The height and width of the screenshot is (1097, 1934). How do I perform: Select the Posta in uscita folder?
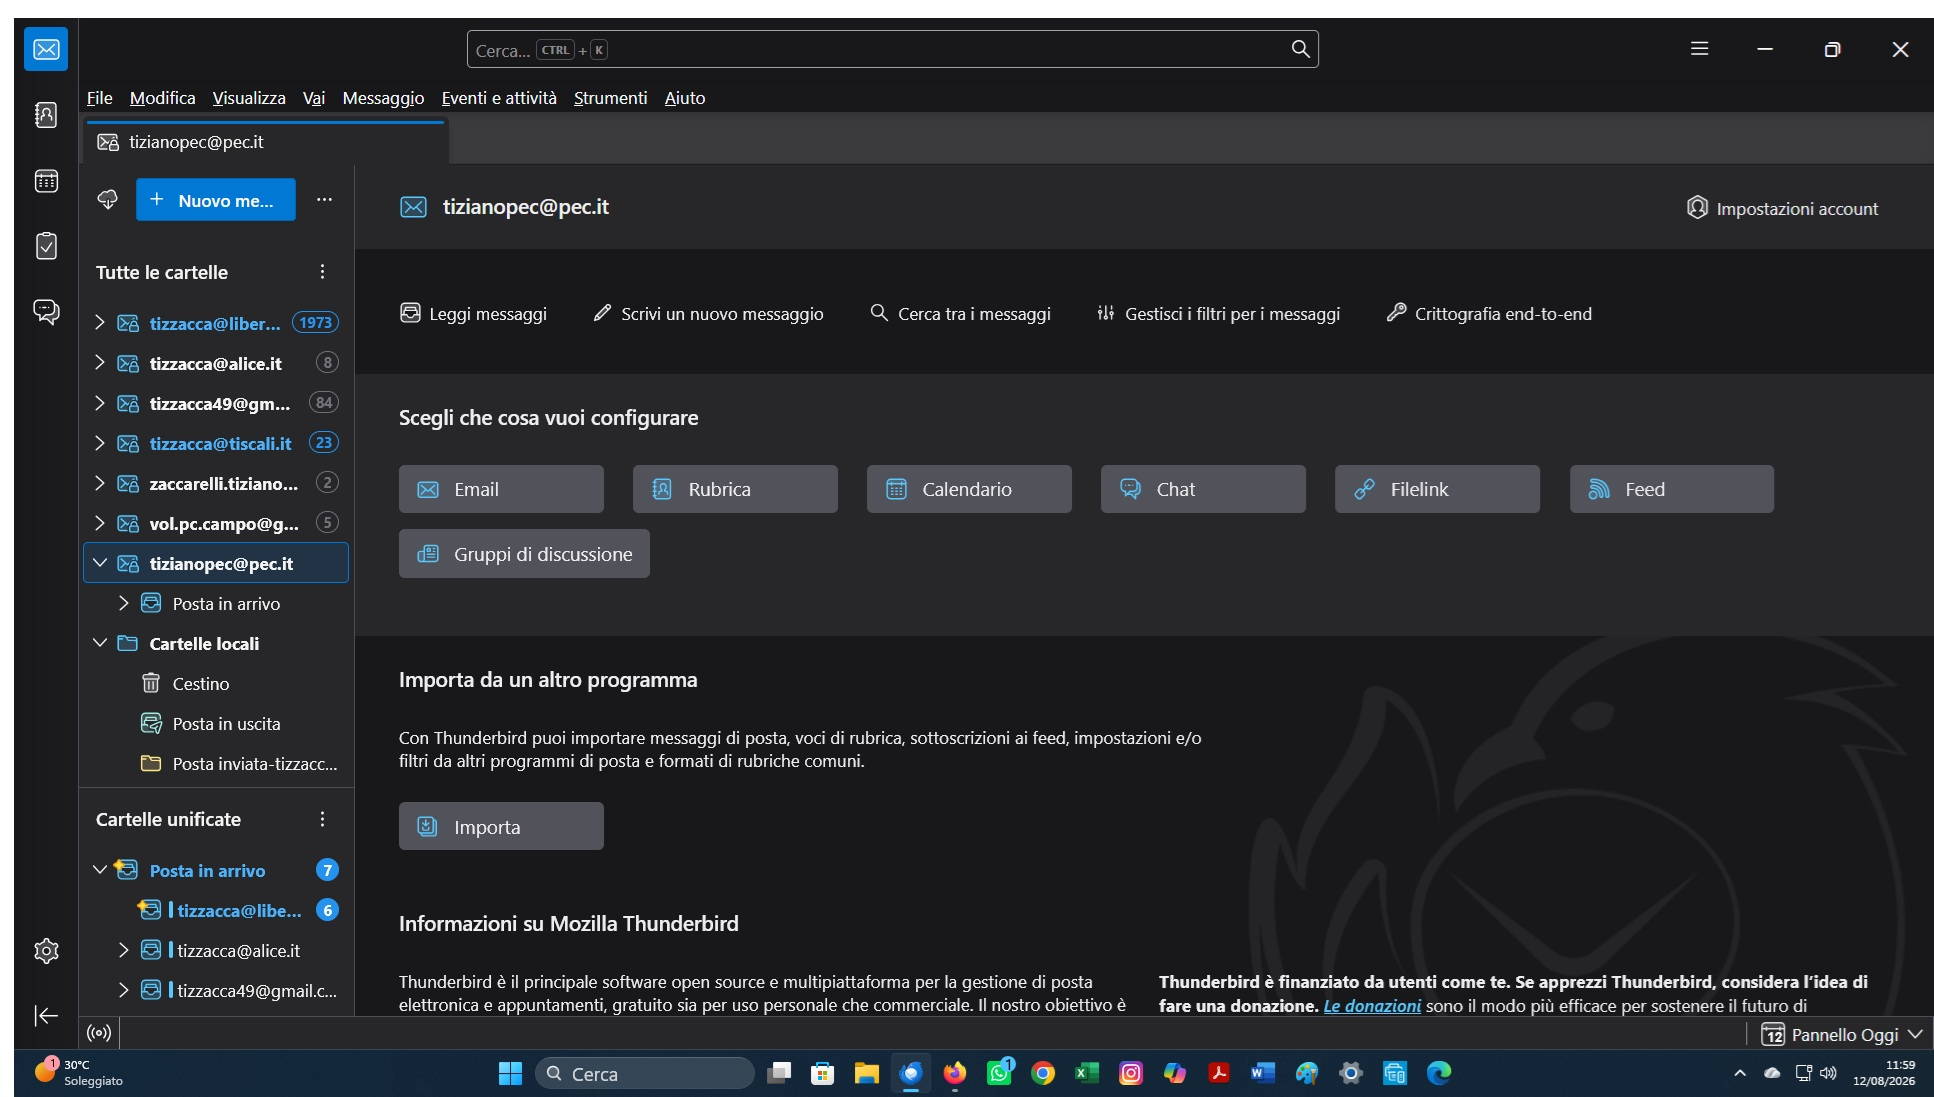click(216, 723)
